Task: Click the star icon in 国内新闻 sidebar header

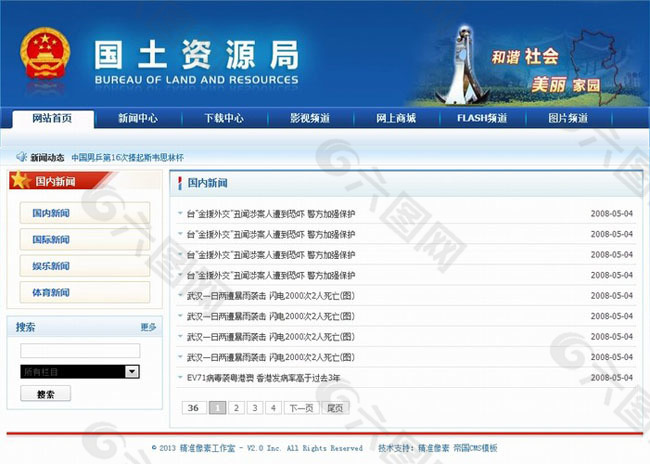Action: pyautogui.click(x=20, y=181)
